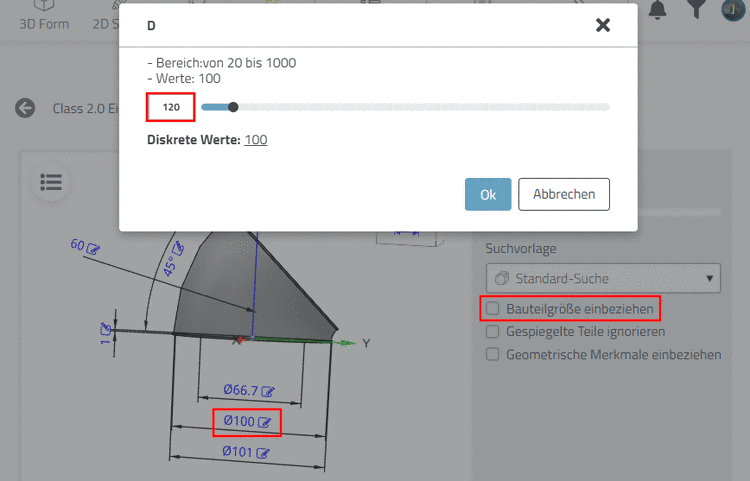
Task: Switch to the 3D Form tab
Action: (44, 17)
